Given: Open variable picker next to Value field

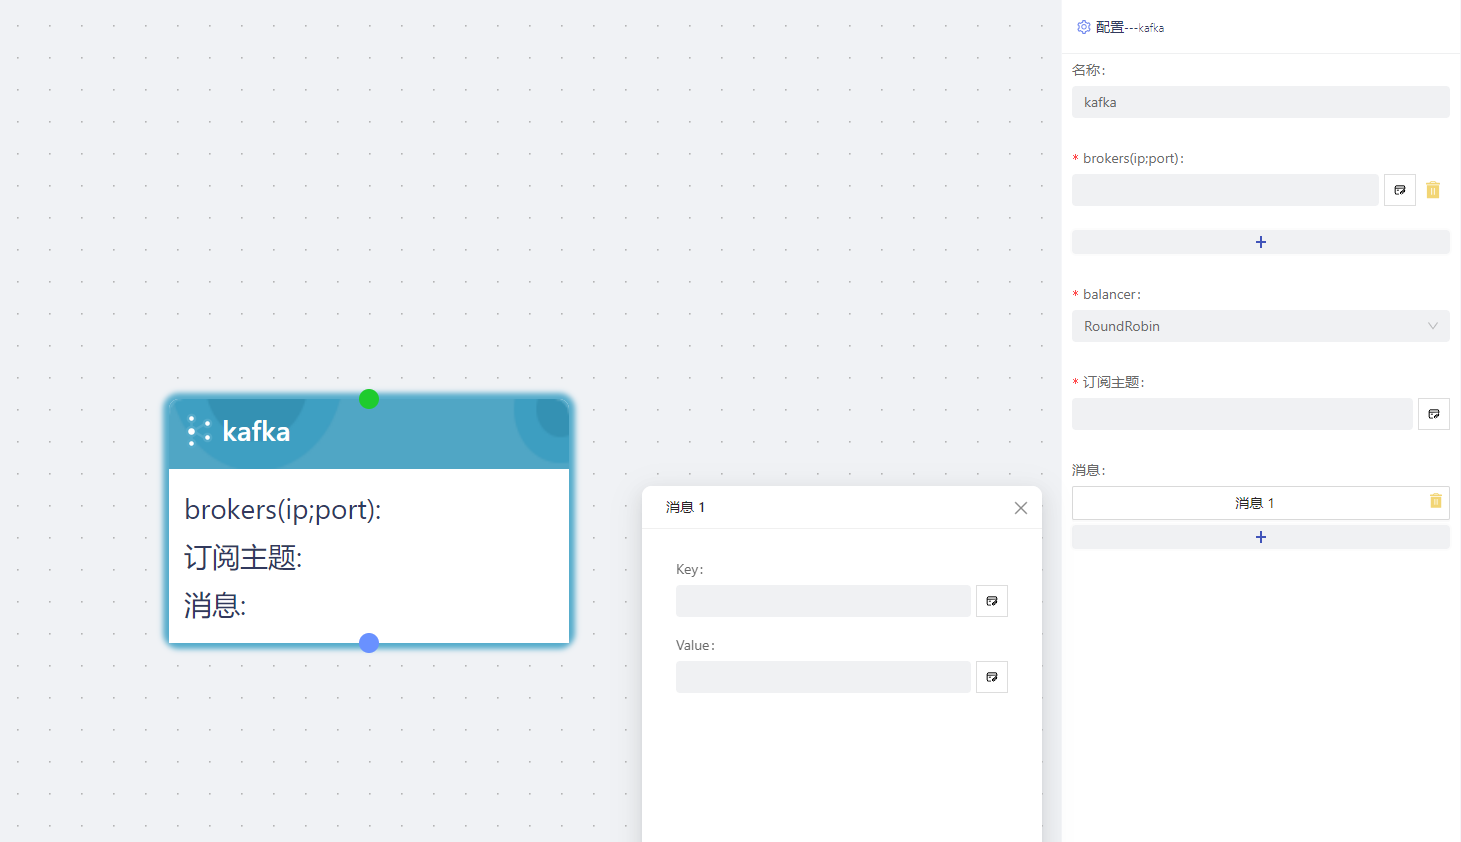Looking at the screenshot, I should pyautogui.click(x=992, y=677).
